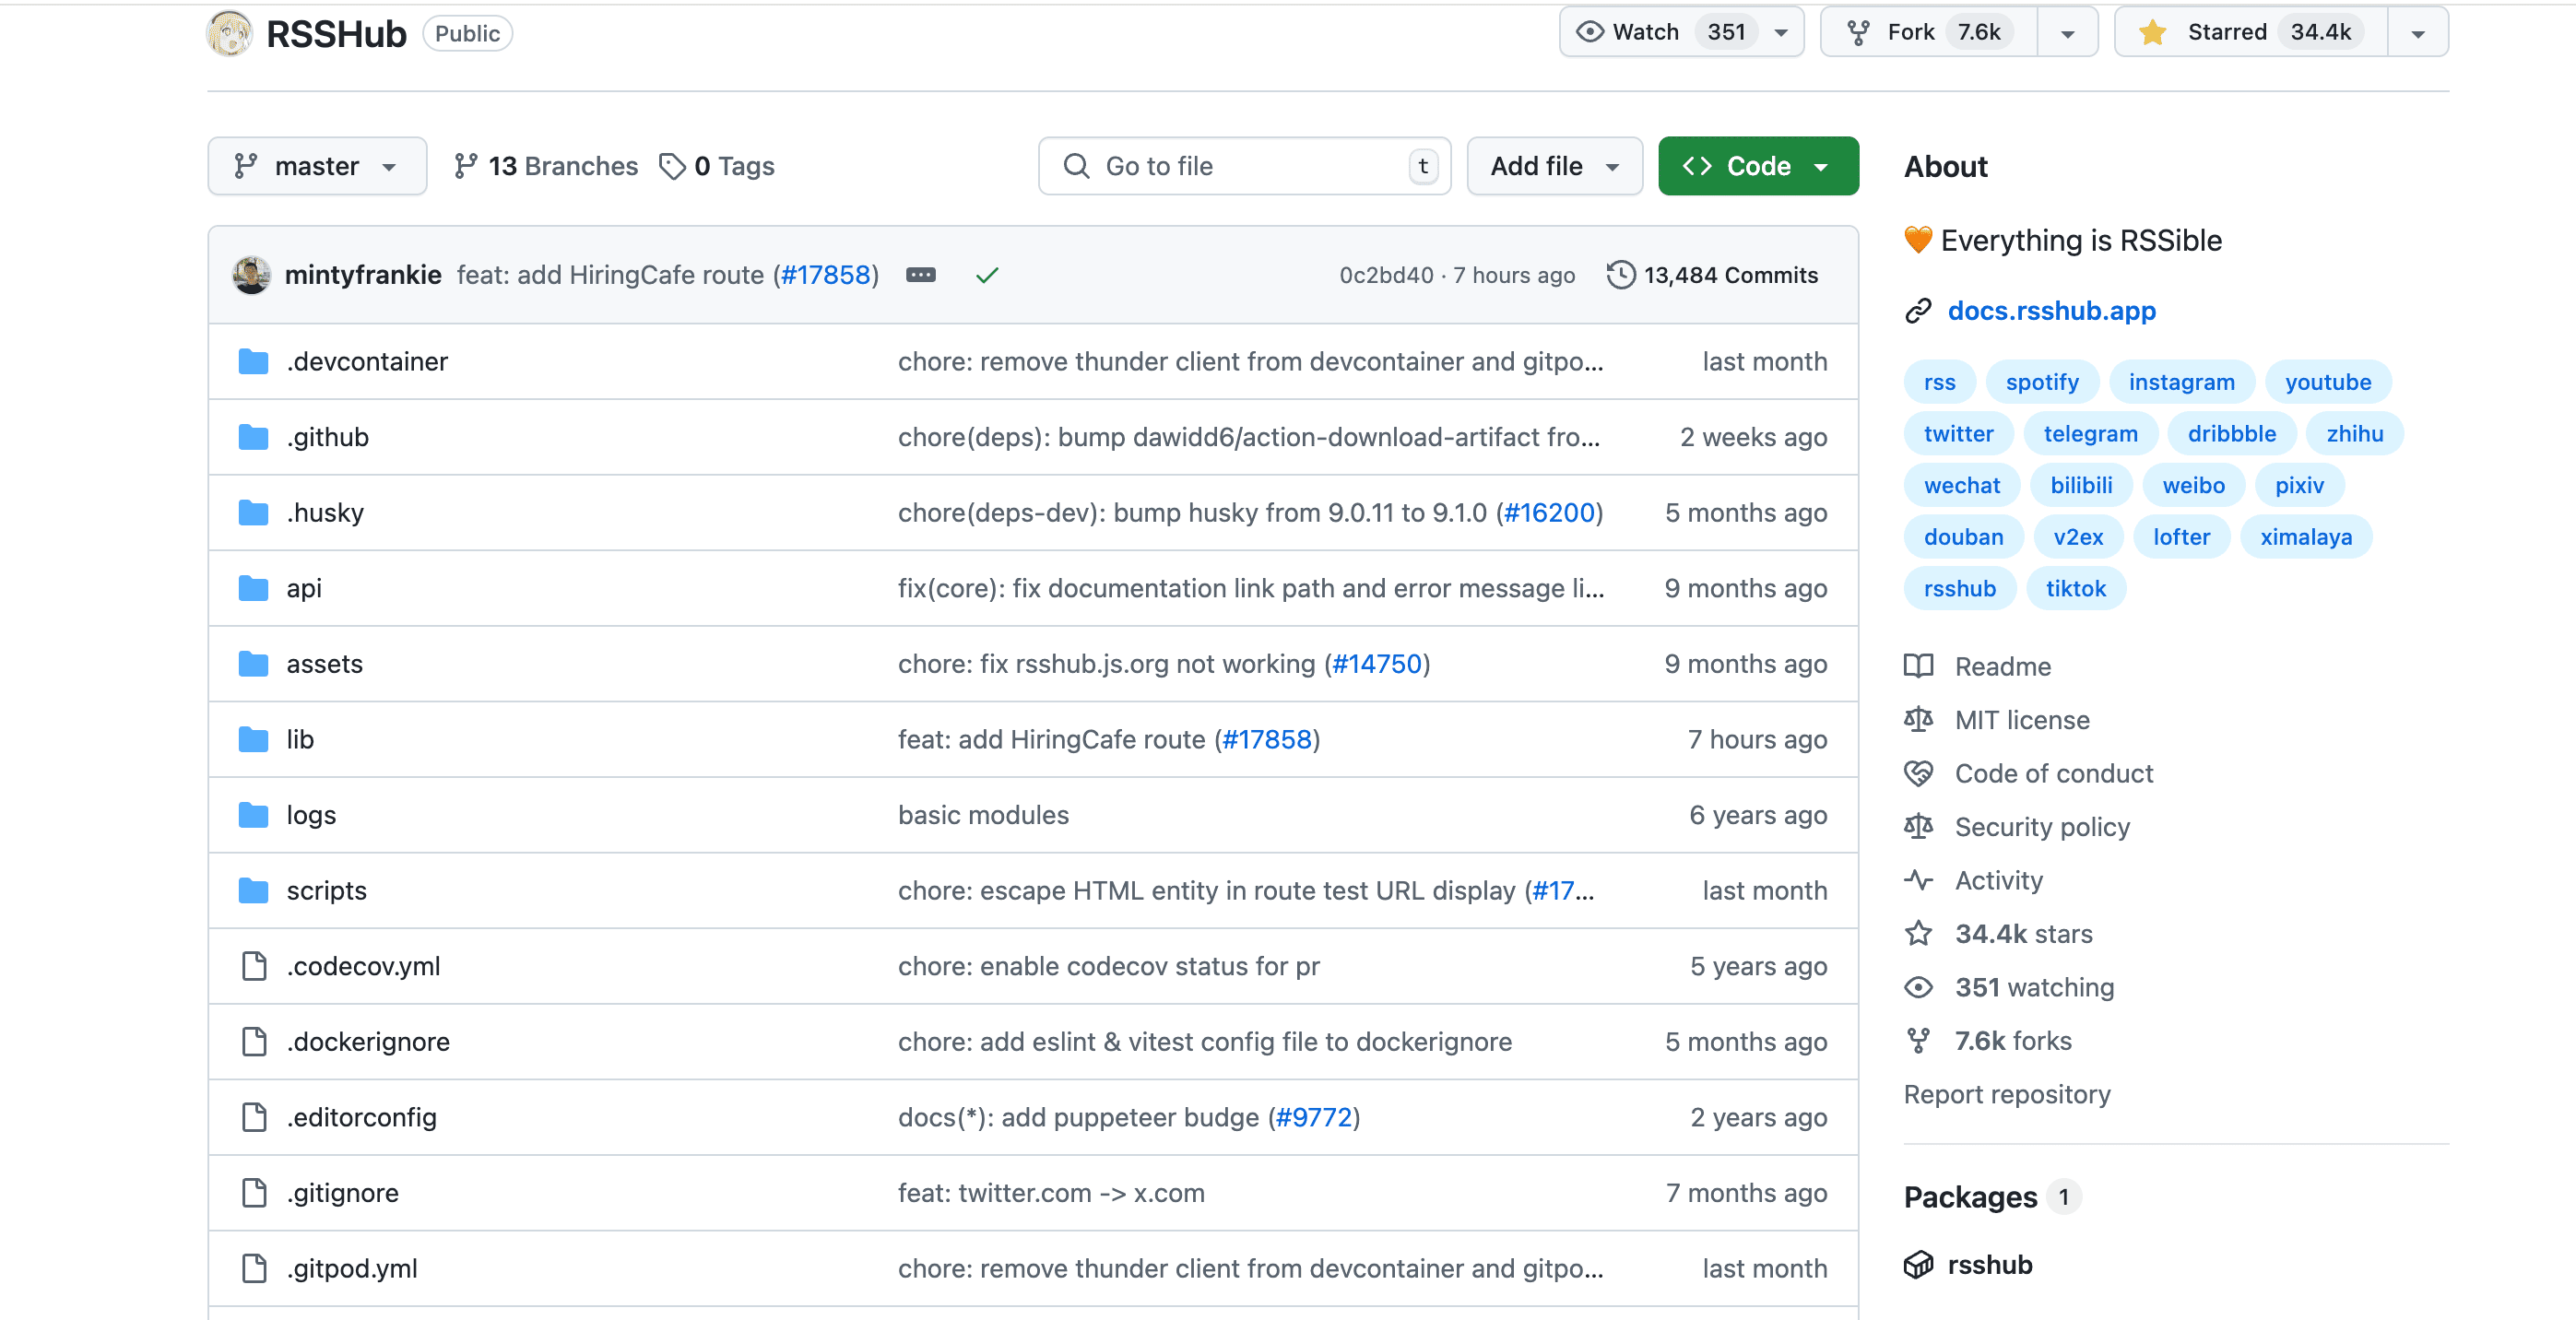
Task: Click the rsshub package cube icon
Action: [x=1918, y=1265]
